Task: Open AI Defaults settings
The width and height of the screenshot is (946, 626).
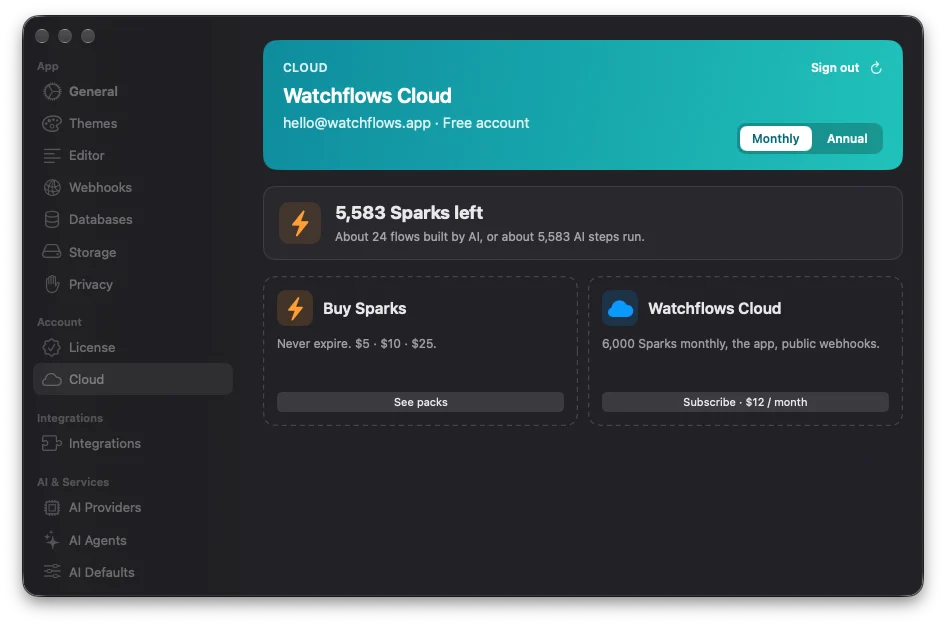Action: click(133, 572)
